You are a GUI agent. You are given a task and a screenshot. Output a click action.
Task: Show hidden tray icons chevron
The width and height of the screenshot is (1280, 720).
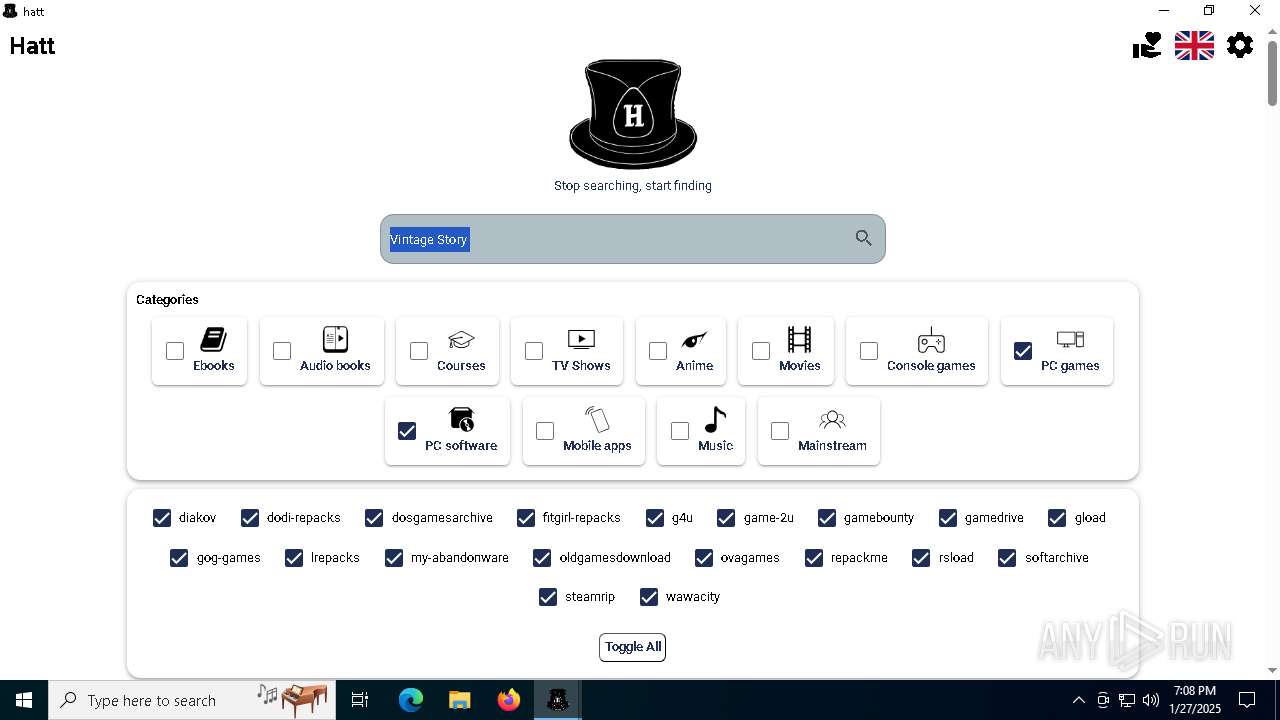1078,700
